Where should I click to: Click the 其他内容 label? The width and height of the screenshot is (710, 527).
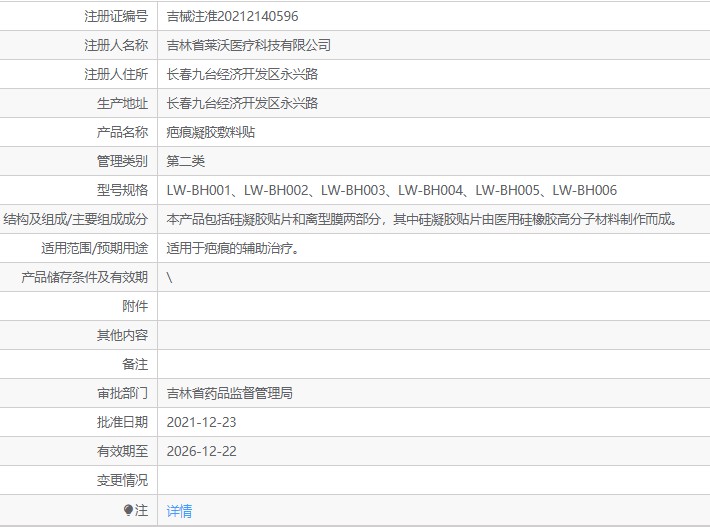coord(122,335)
